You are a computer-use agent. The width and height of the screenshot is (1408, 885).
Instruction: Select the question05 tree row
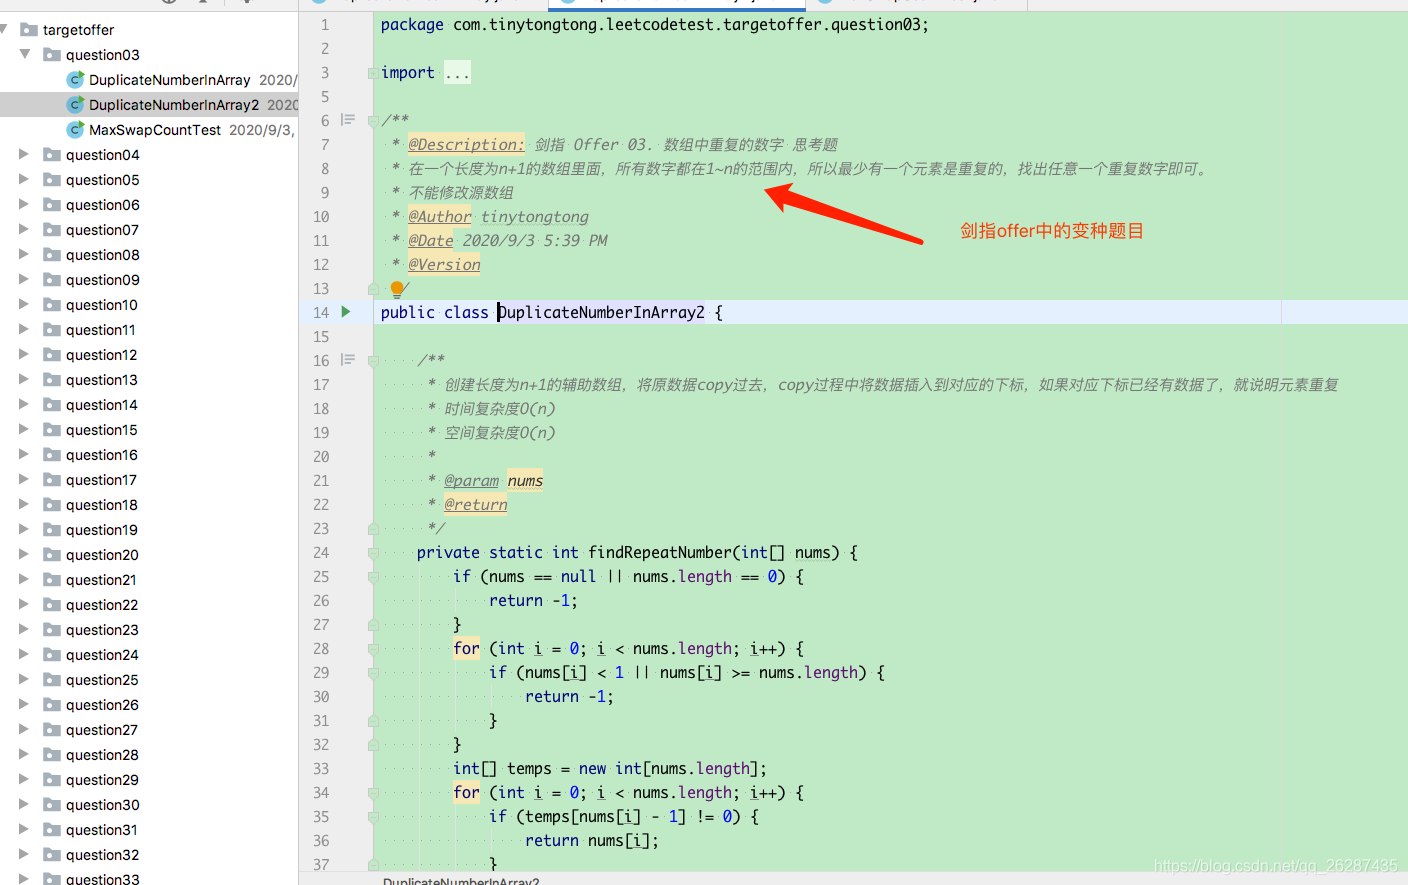[149, 180]
